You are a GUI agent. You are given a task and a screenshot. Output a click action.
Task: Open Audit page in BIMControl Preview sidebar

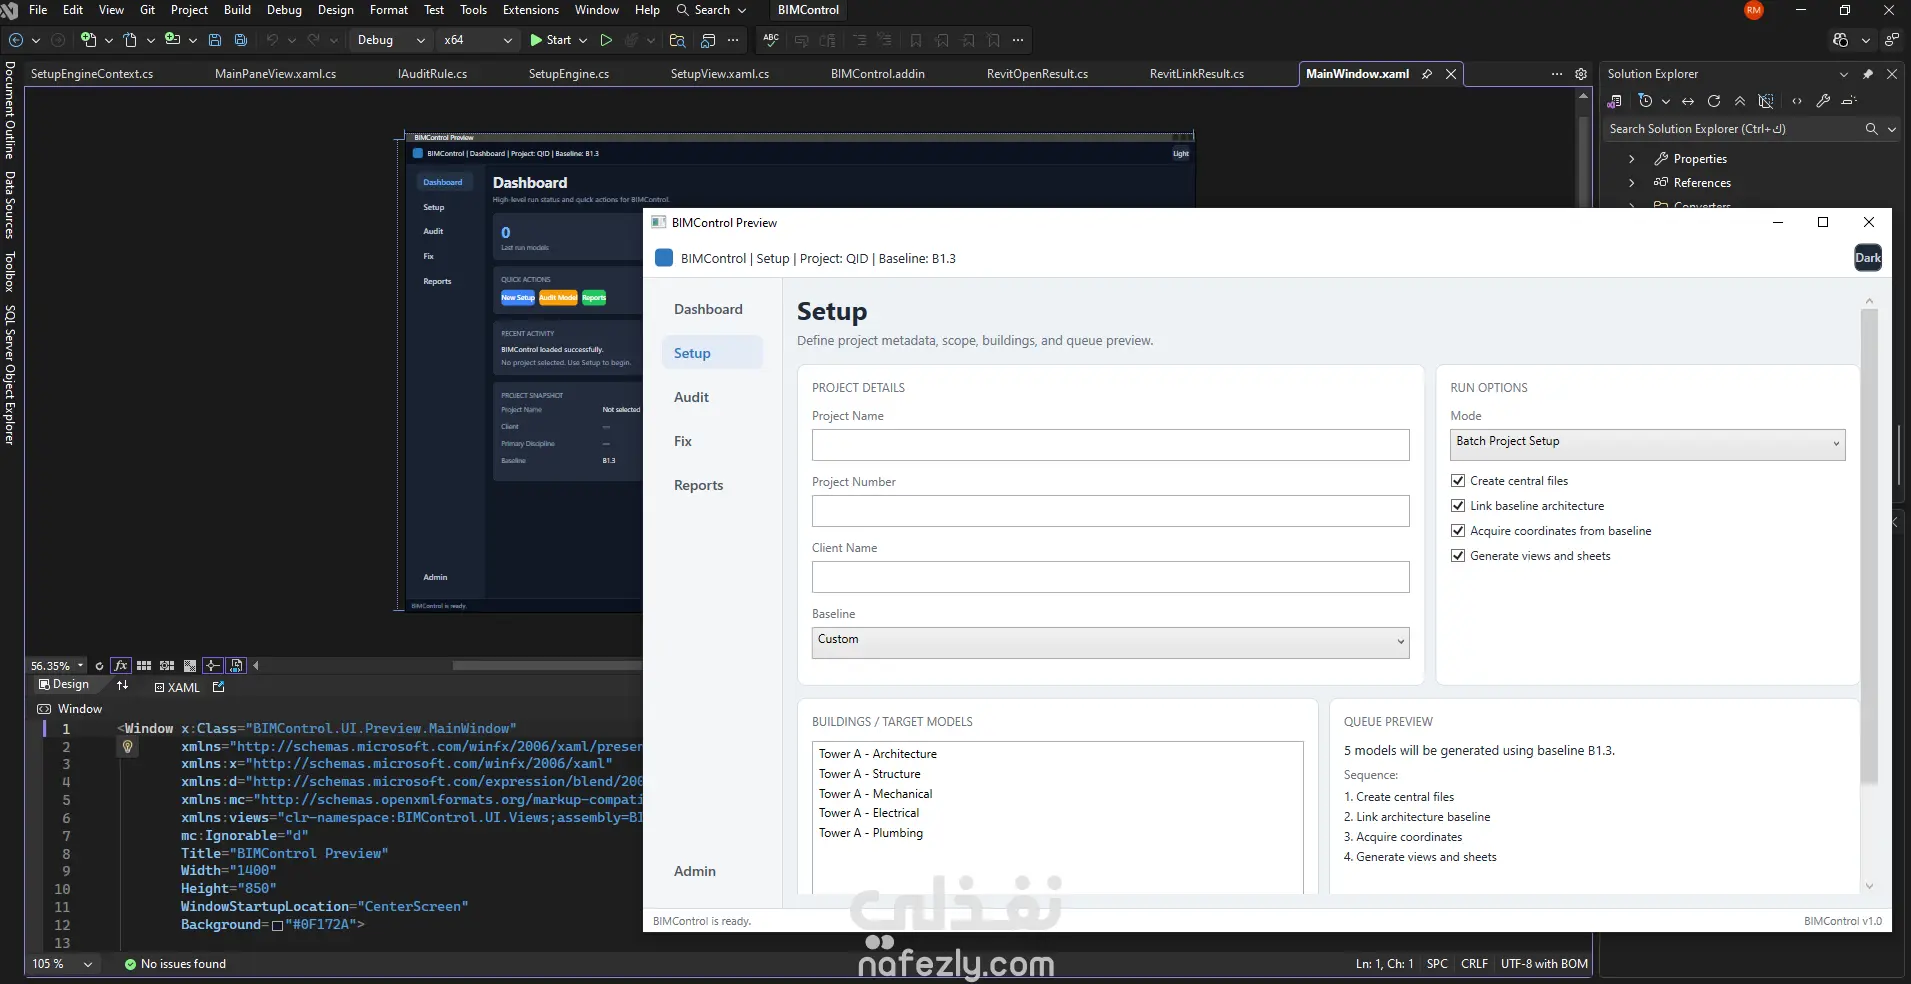tap(691, 397)
